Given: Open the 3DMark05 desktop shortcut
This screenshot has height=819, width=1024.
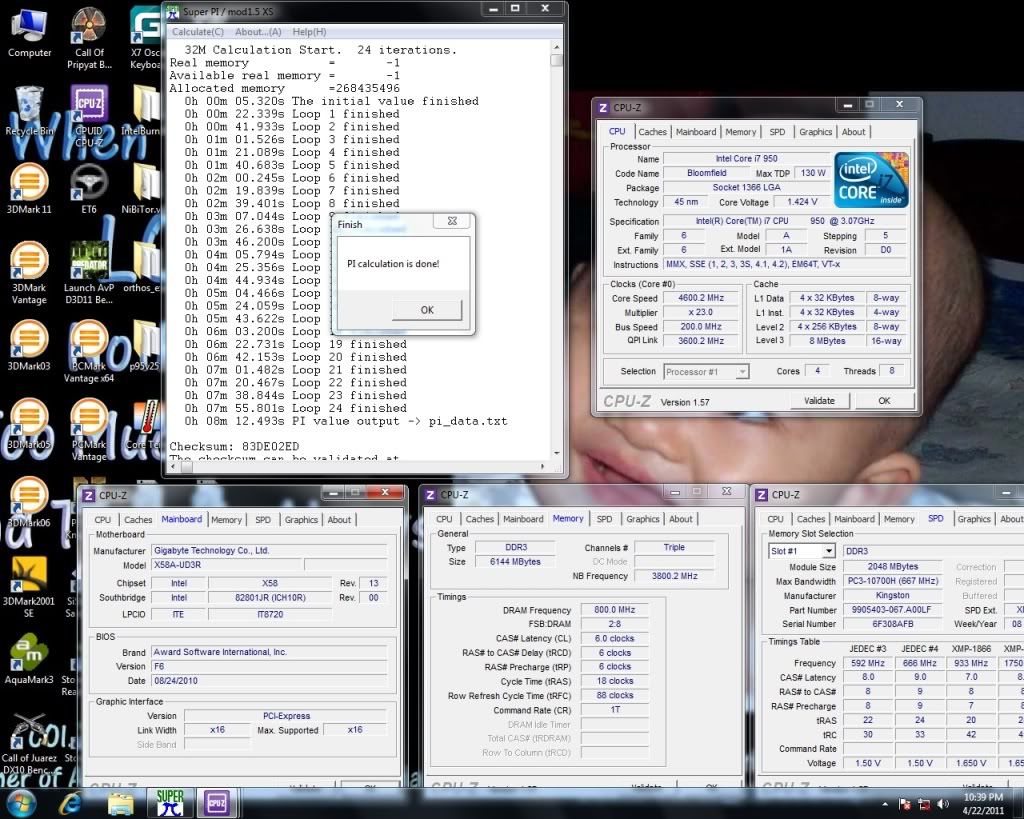Looking at the screenshot, I should [x=29, y=425].
